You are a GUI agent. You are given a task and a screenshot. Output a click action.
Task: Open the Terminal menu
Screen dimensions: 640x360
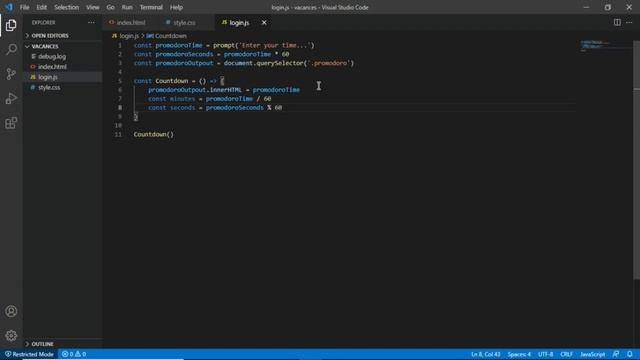point(151,7)
